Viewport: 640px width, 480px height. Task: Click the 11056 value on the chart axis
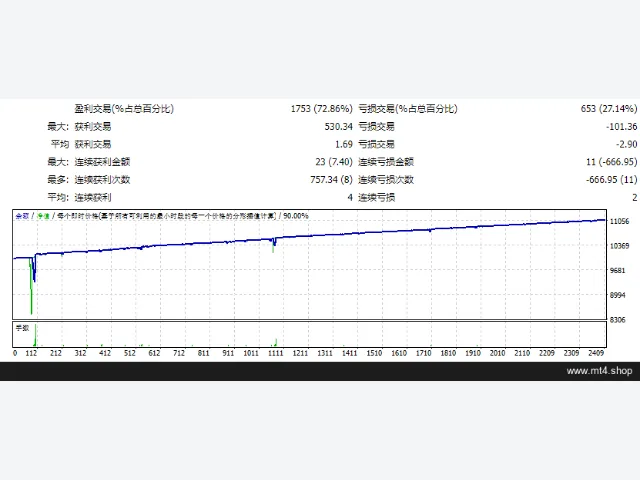point(619,221)
